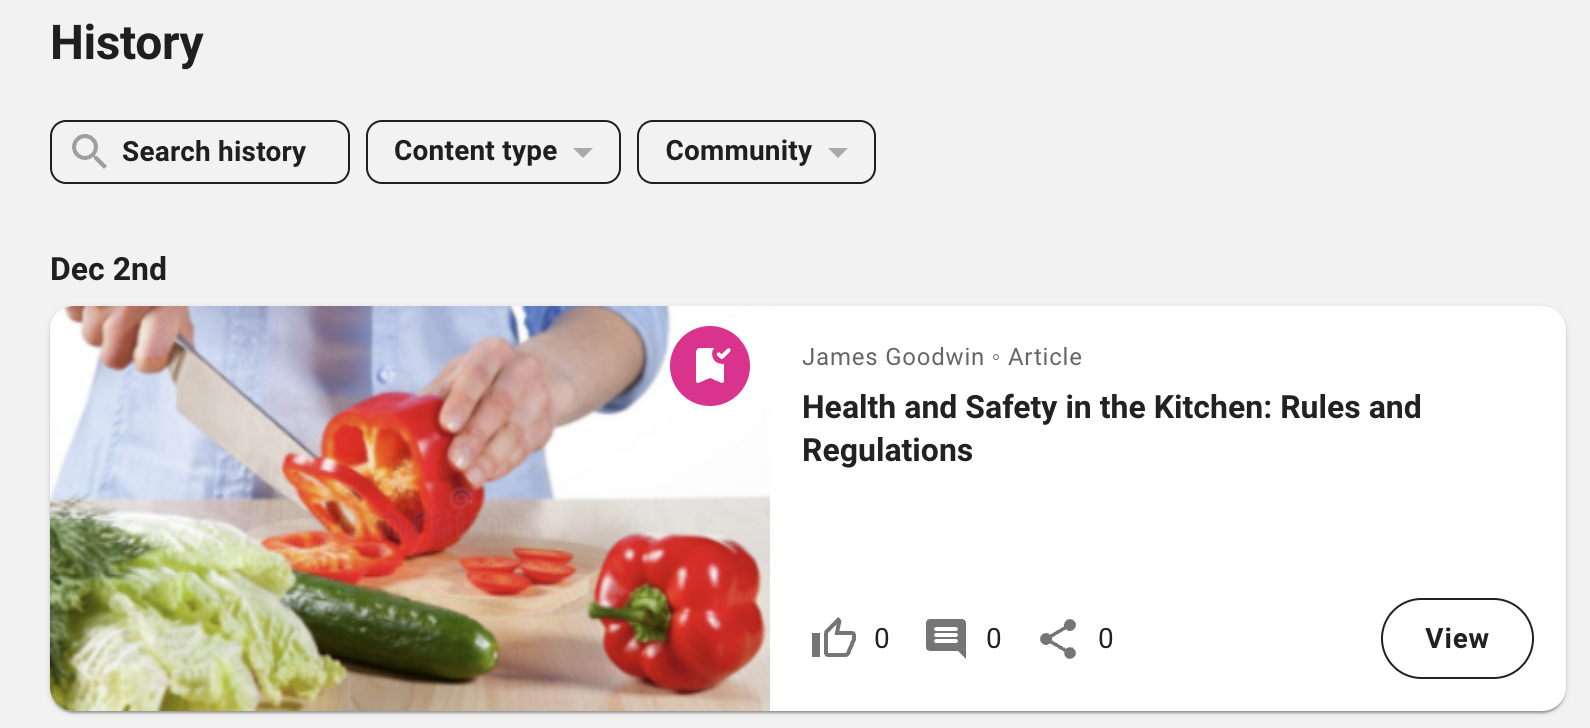
Task: Toggle the pink bookmark saved icon
Action: coord(710,366)
